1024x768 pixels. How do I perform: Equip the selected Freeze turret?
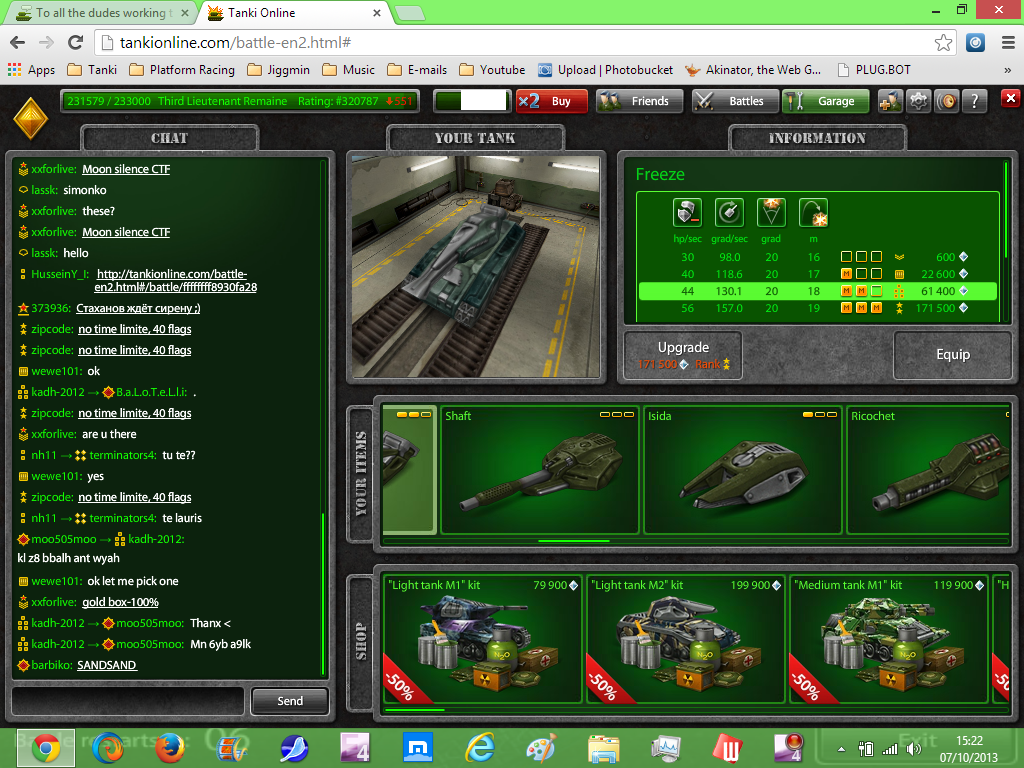pos(952,355)
